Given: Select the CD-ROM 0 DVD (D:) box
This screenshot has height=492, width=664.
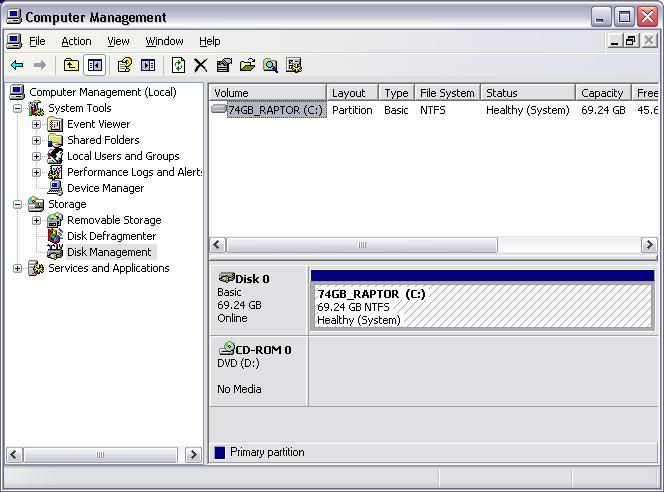Looking at the screenshot, I should point(258,371).
